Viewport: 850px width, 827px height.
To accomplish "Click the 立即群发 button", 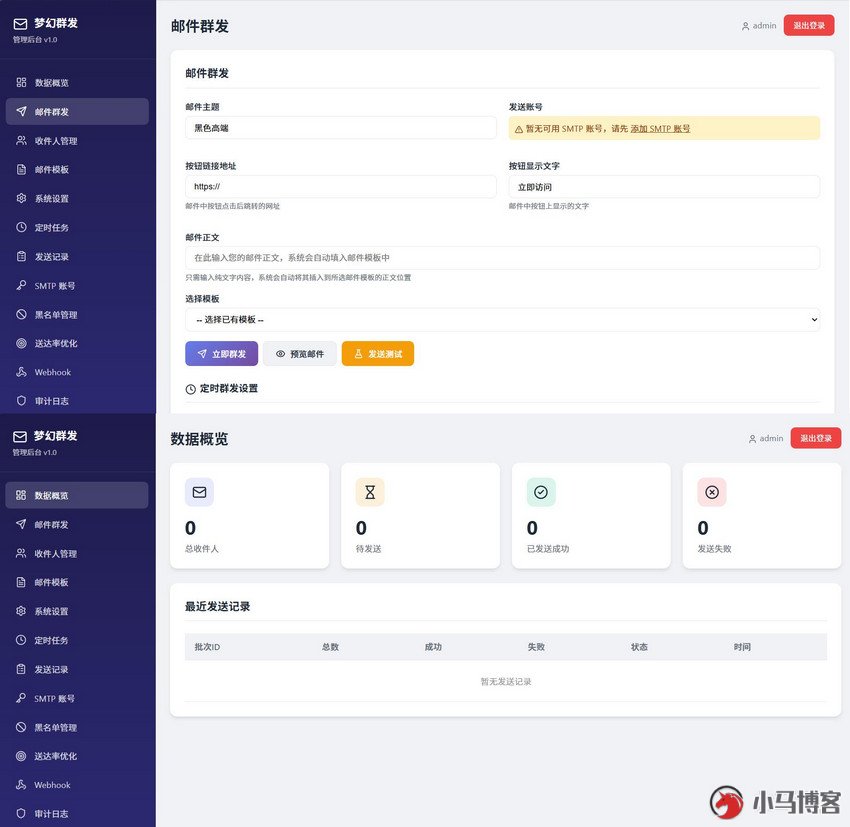I will (x=222, y=354).
